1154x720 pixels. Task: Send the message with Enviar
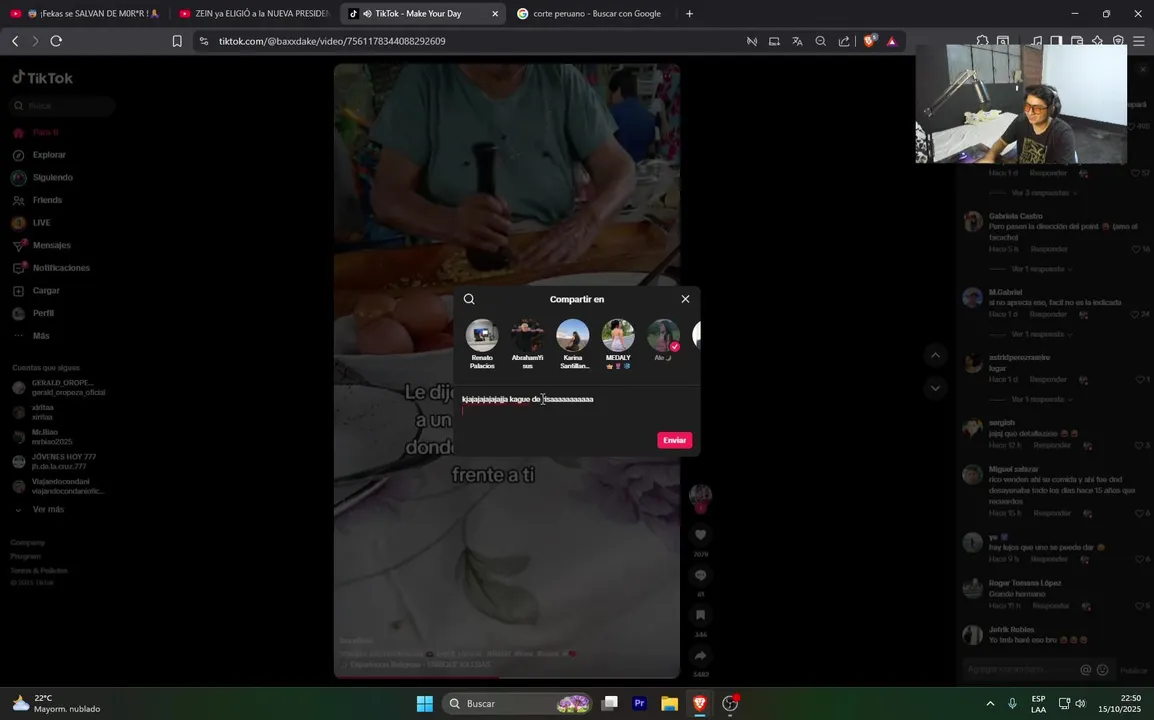[x=675, y=440]
